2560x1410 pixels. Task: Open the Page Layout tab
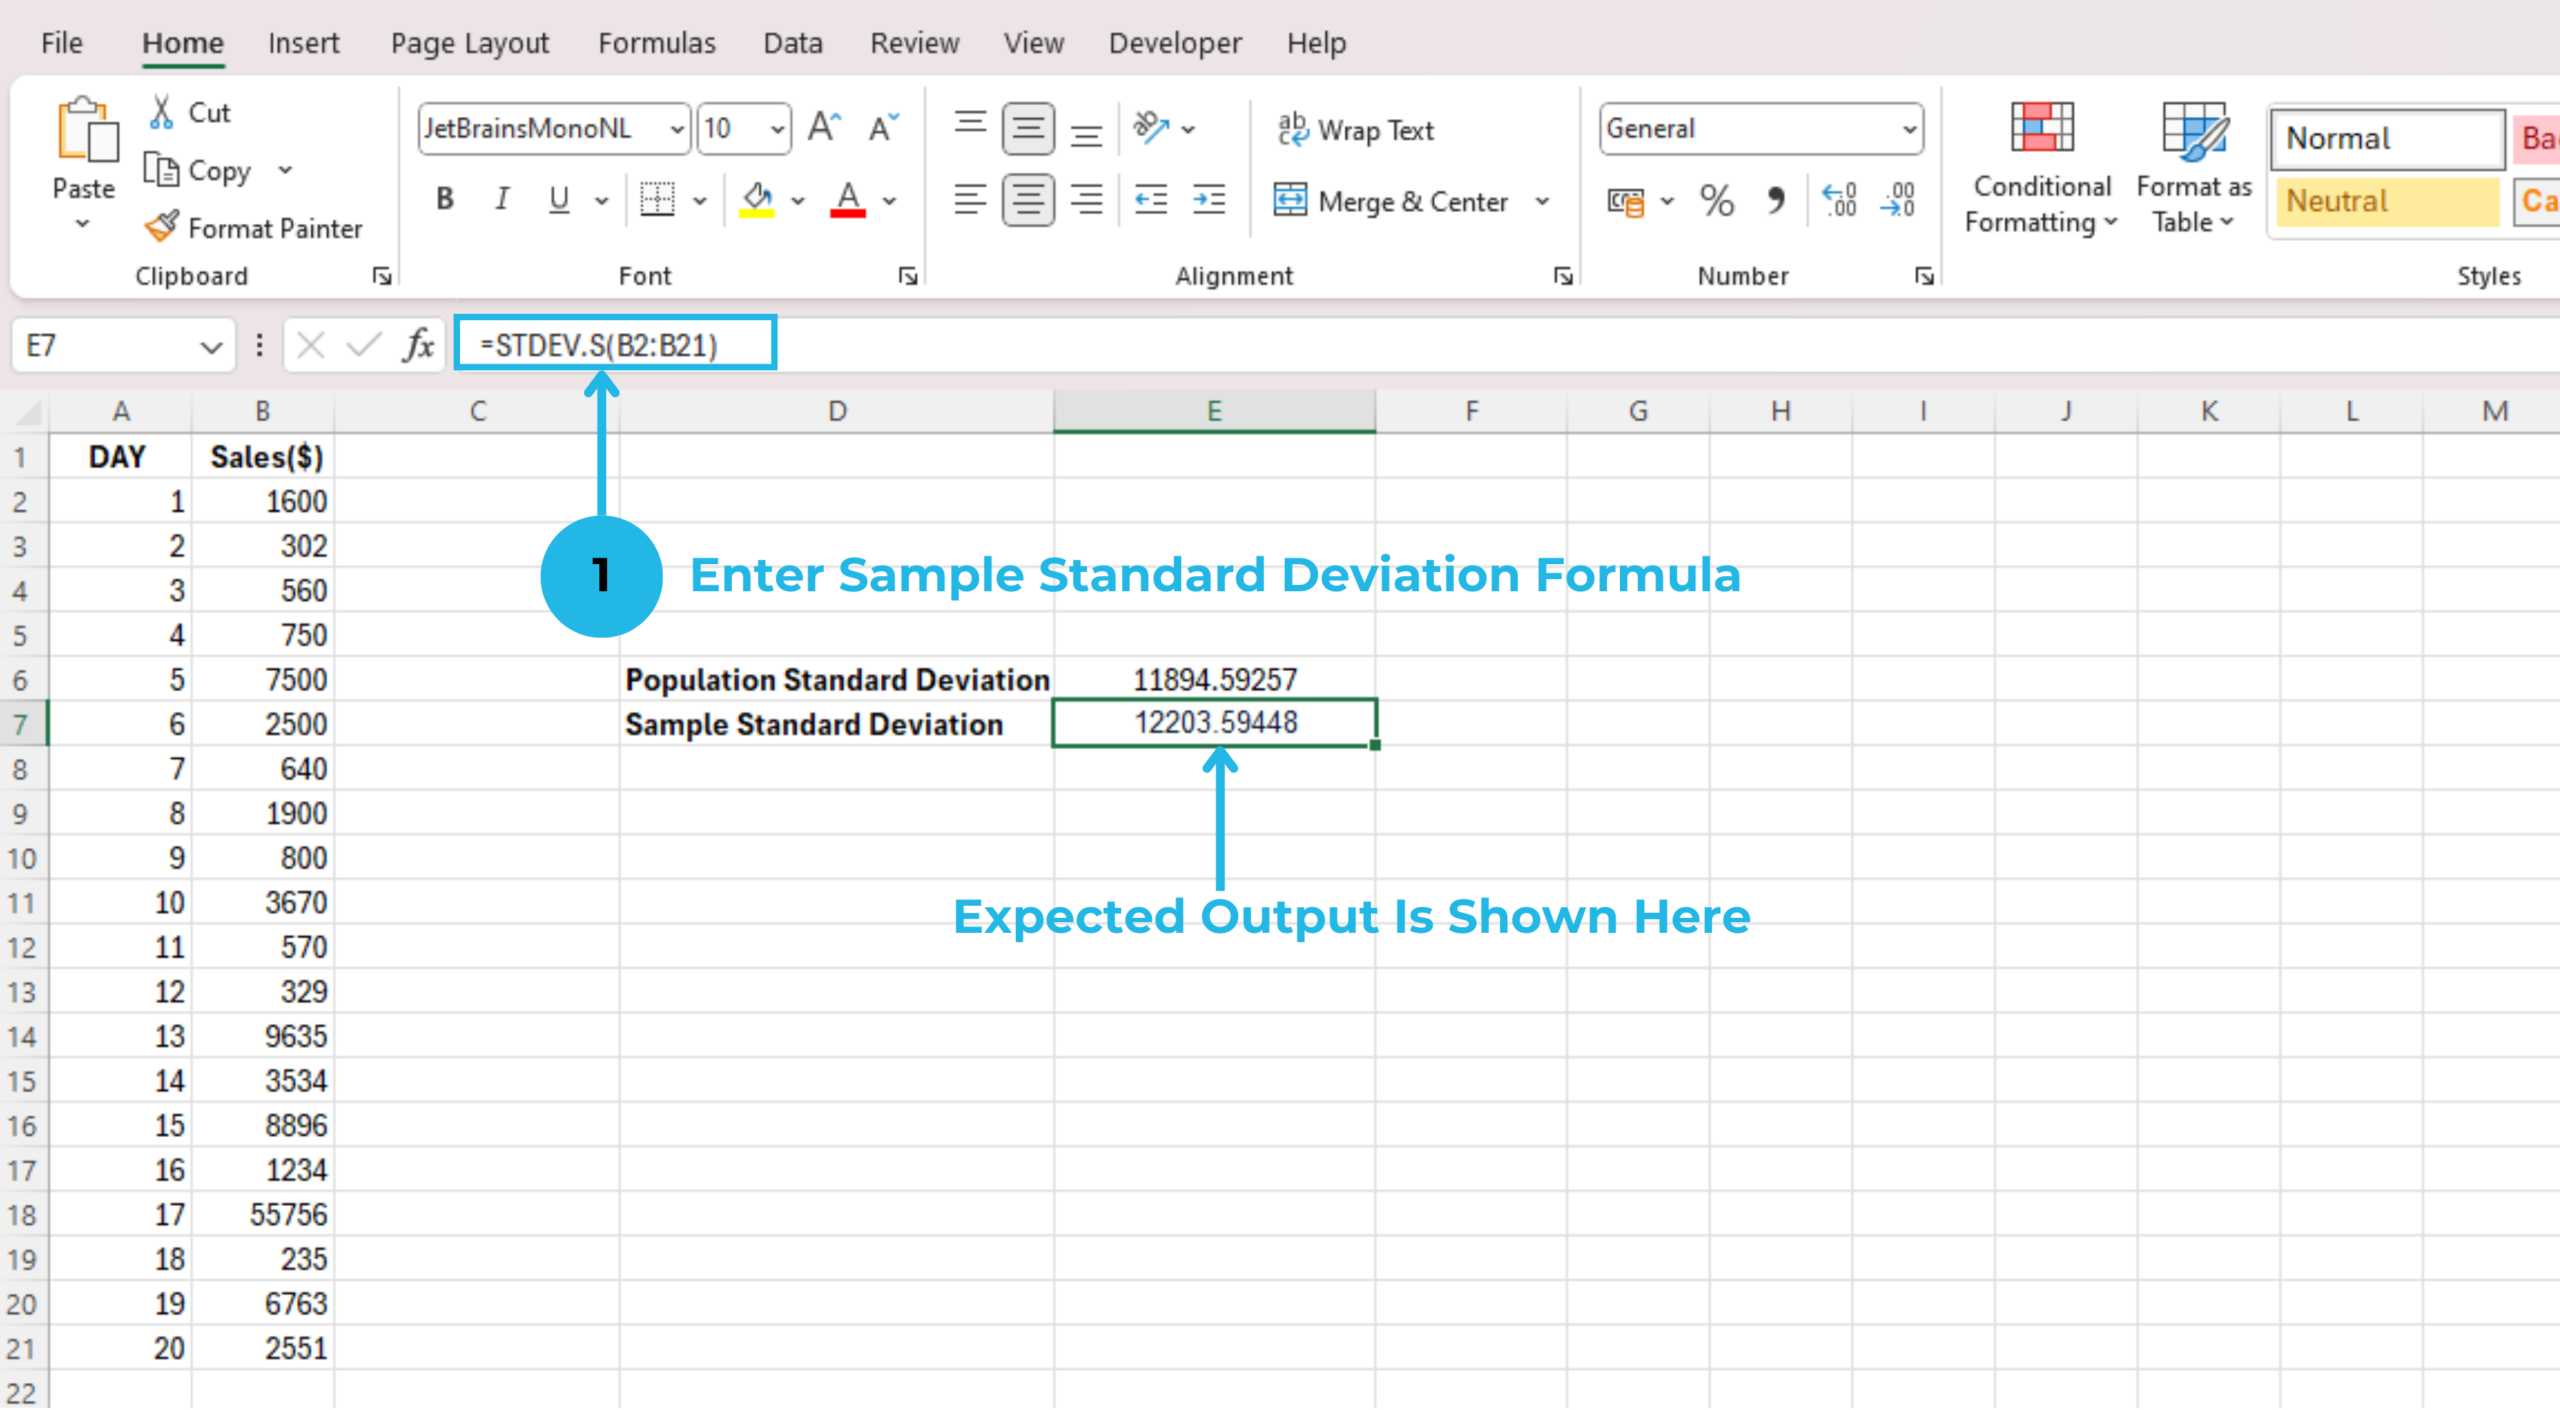click(469, 43)
